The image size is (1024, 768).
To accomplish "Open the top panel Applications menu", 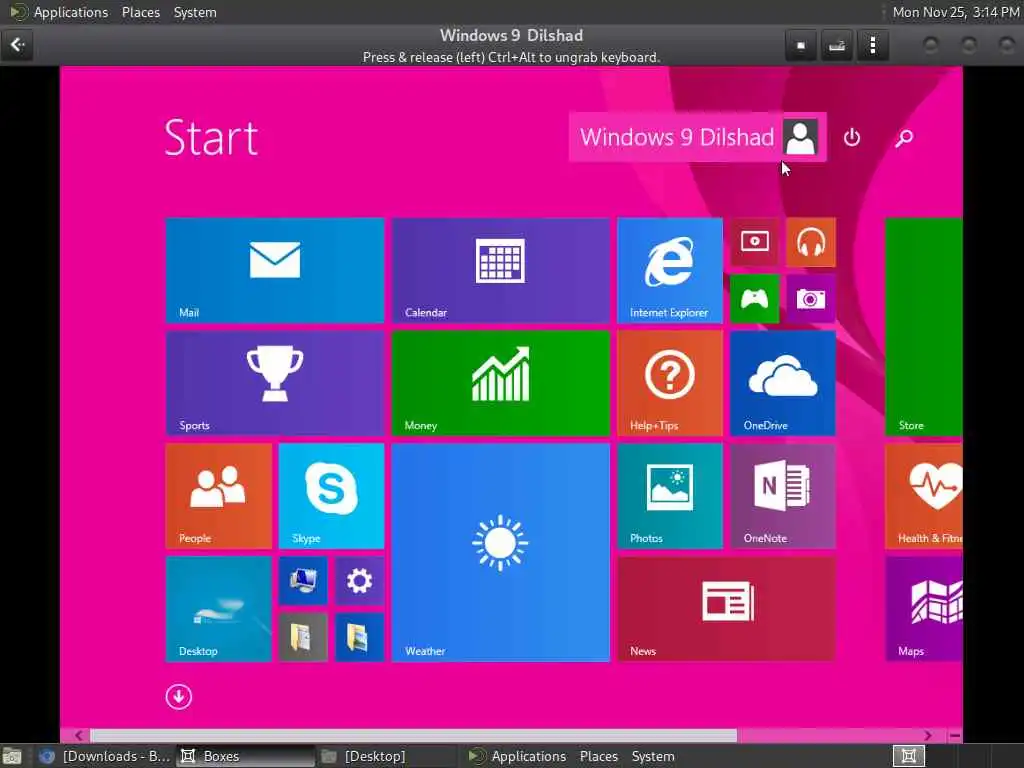I will coord(71,12).
